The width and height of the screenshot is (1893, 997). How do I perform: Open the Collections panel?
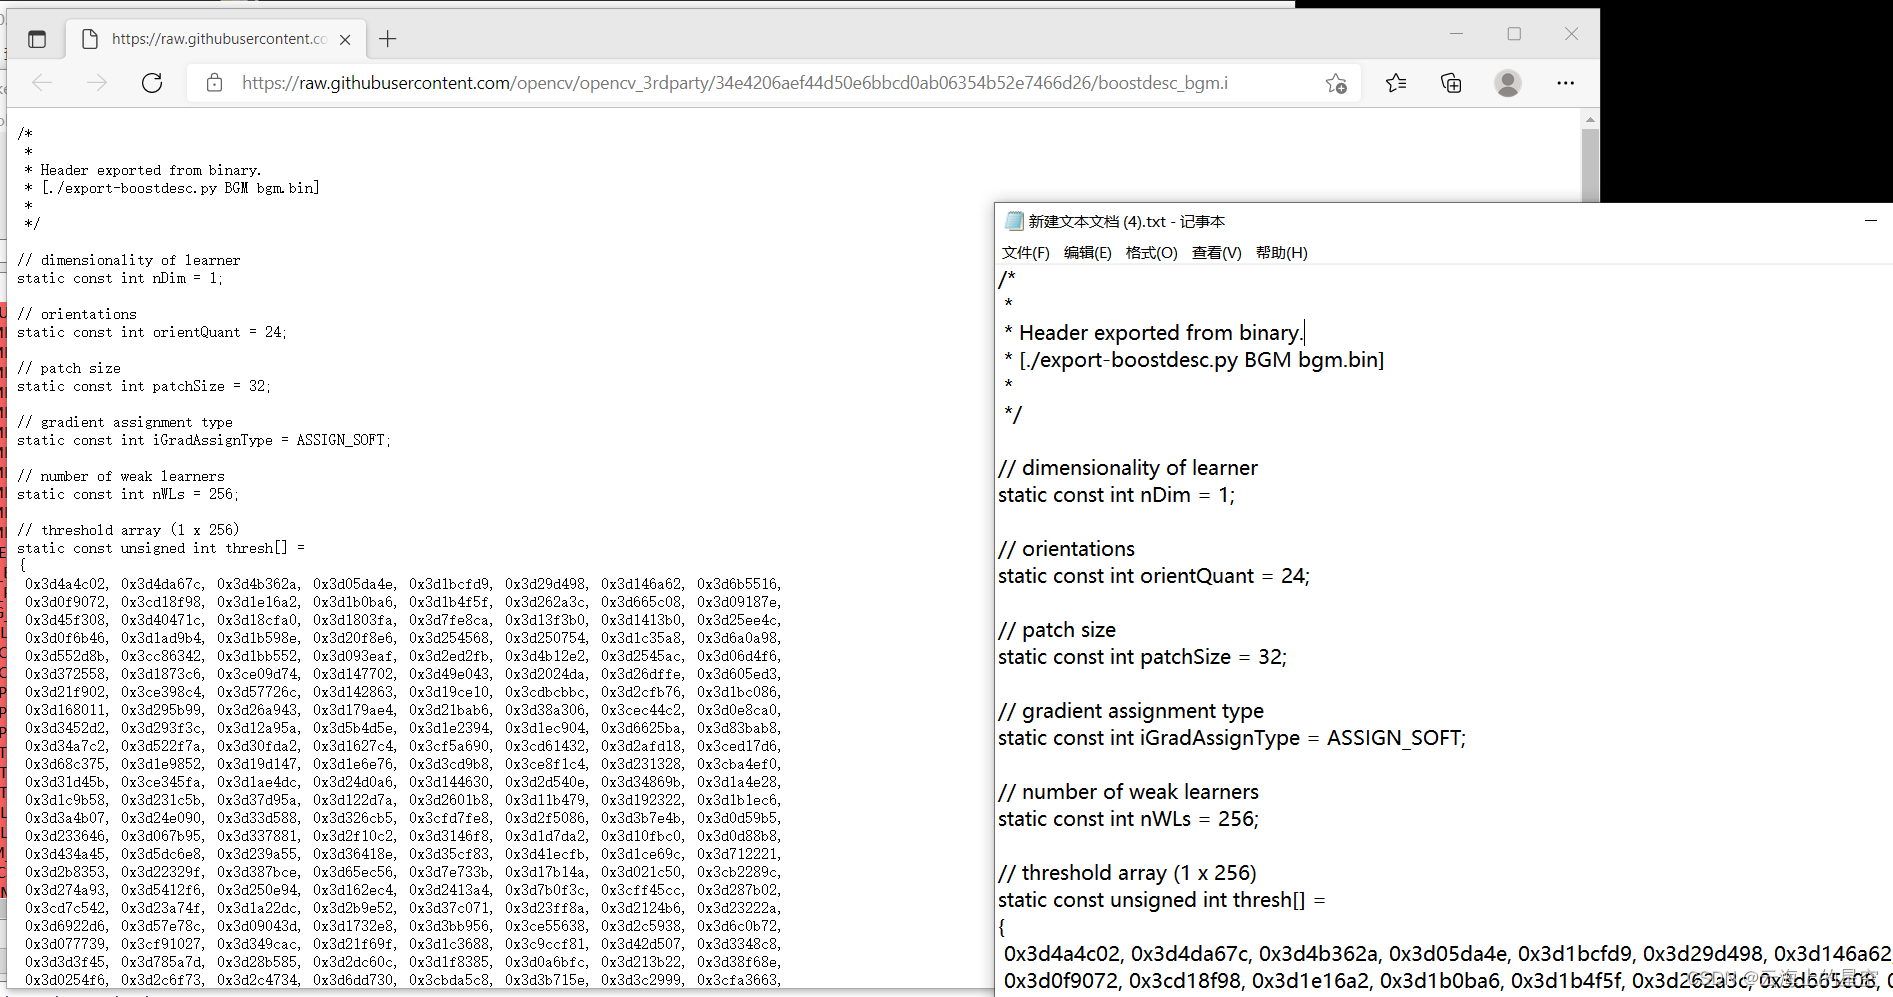[1451, 83]
